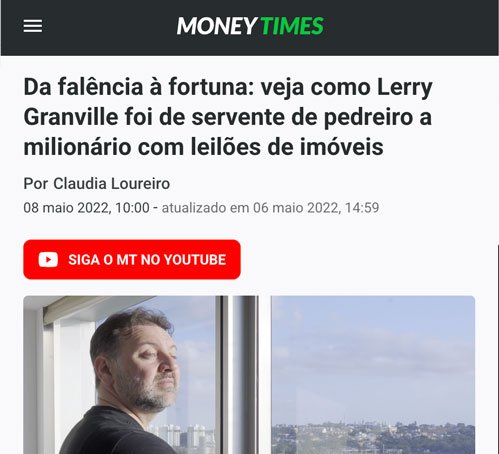This screenshot has width=499, height=454.
Task: Click the Money Times logo
Action: 250,26
